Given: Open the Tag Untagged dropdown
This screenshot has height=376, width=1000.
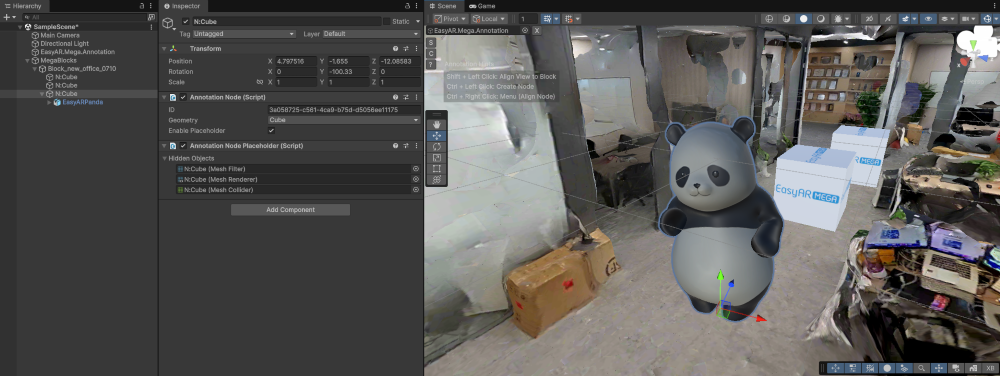Looking at the screenshot, I should (244, 34).
